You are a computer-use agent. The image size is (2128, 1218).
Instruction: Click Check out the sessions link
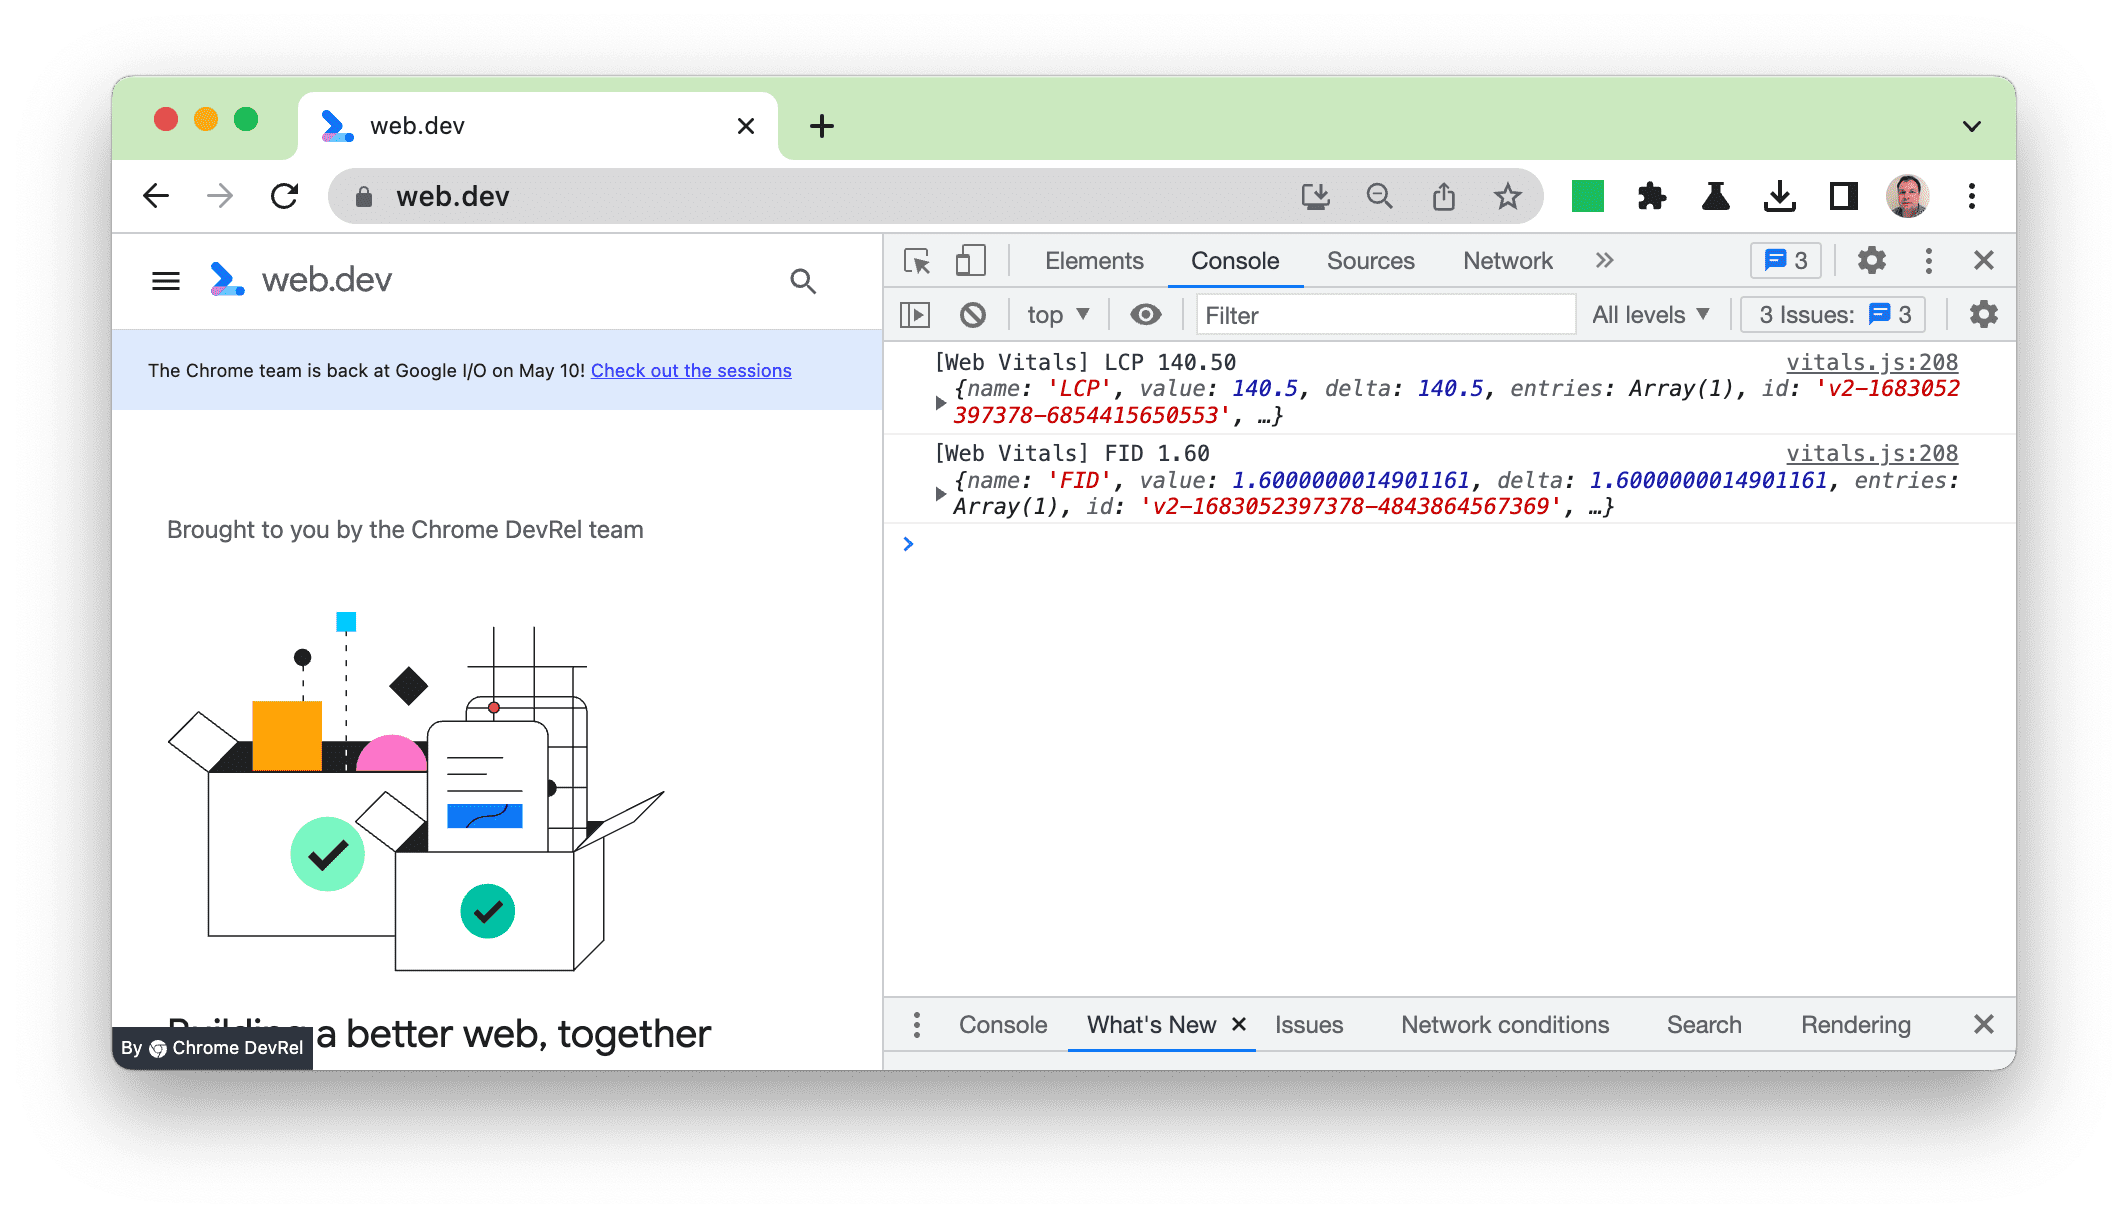click(690, 370)
